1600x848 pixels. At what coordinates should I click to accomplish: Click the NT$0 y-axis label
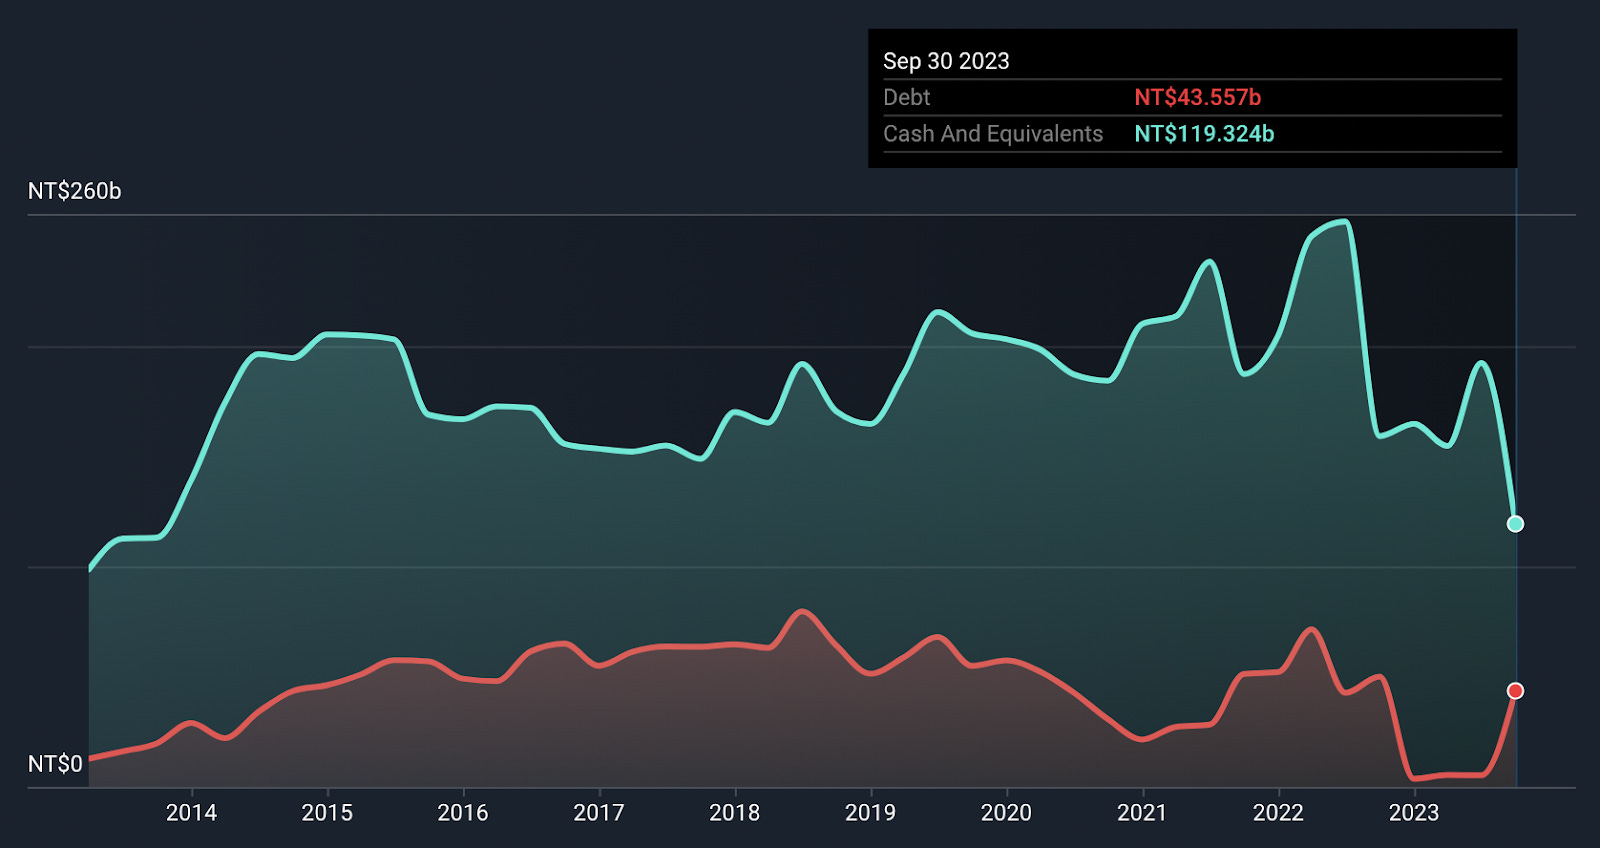click(x=55, y=764)
